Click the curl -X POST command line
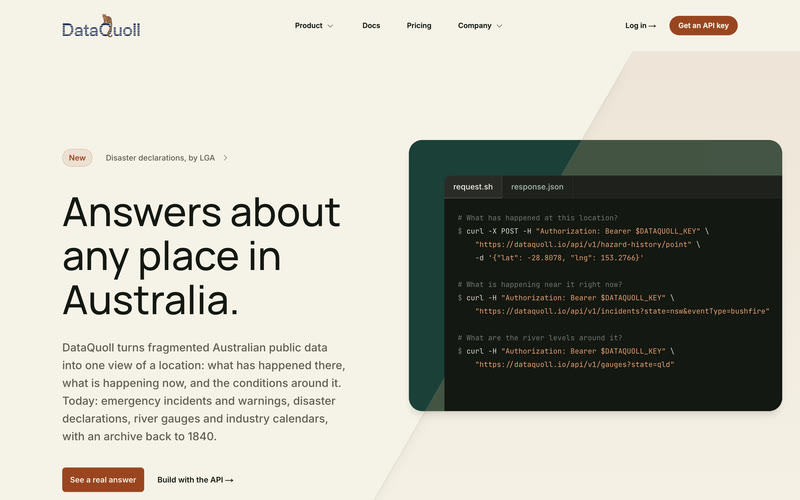The width and height of the screenshot is (800, 500). tap(583, 231)
